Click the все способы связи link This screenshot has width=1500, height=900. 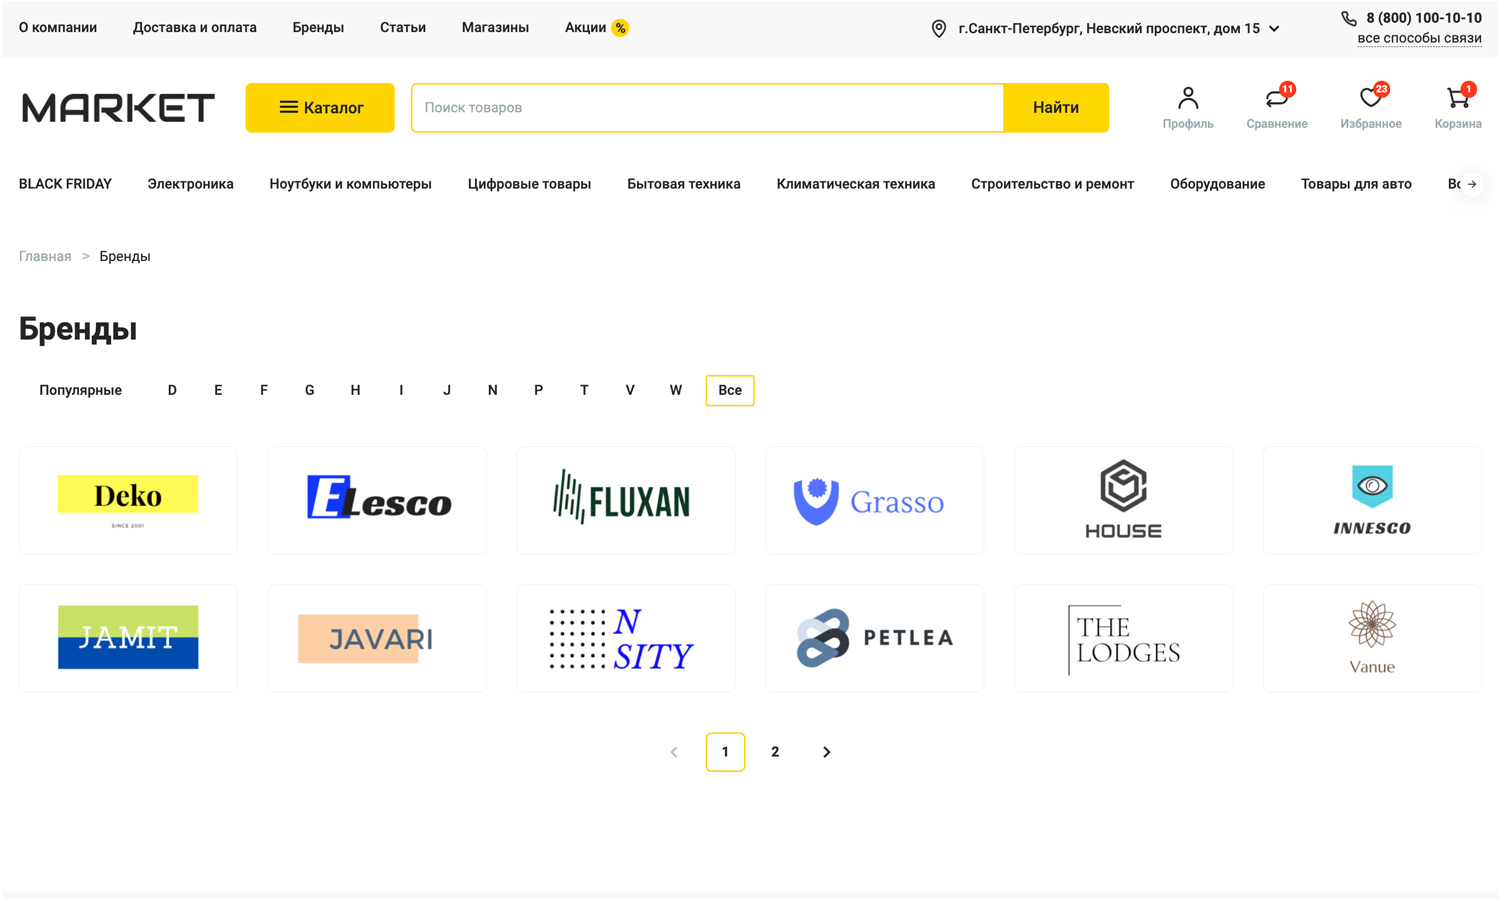tap(1418, 39)
